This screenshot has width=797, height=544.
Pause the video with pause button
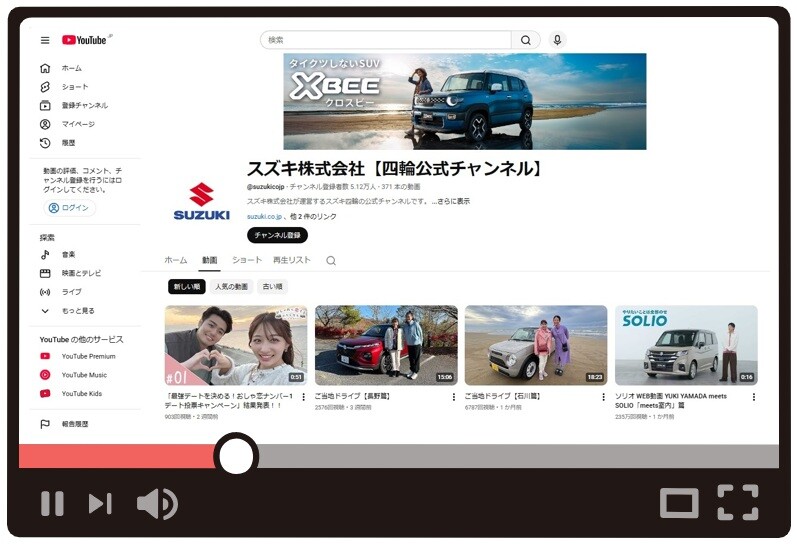tap(52, 503)
